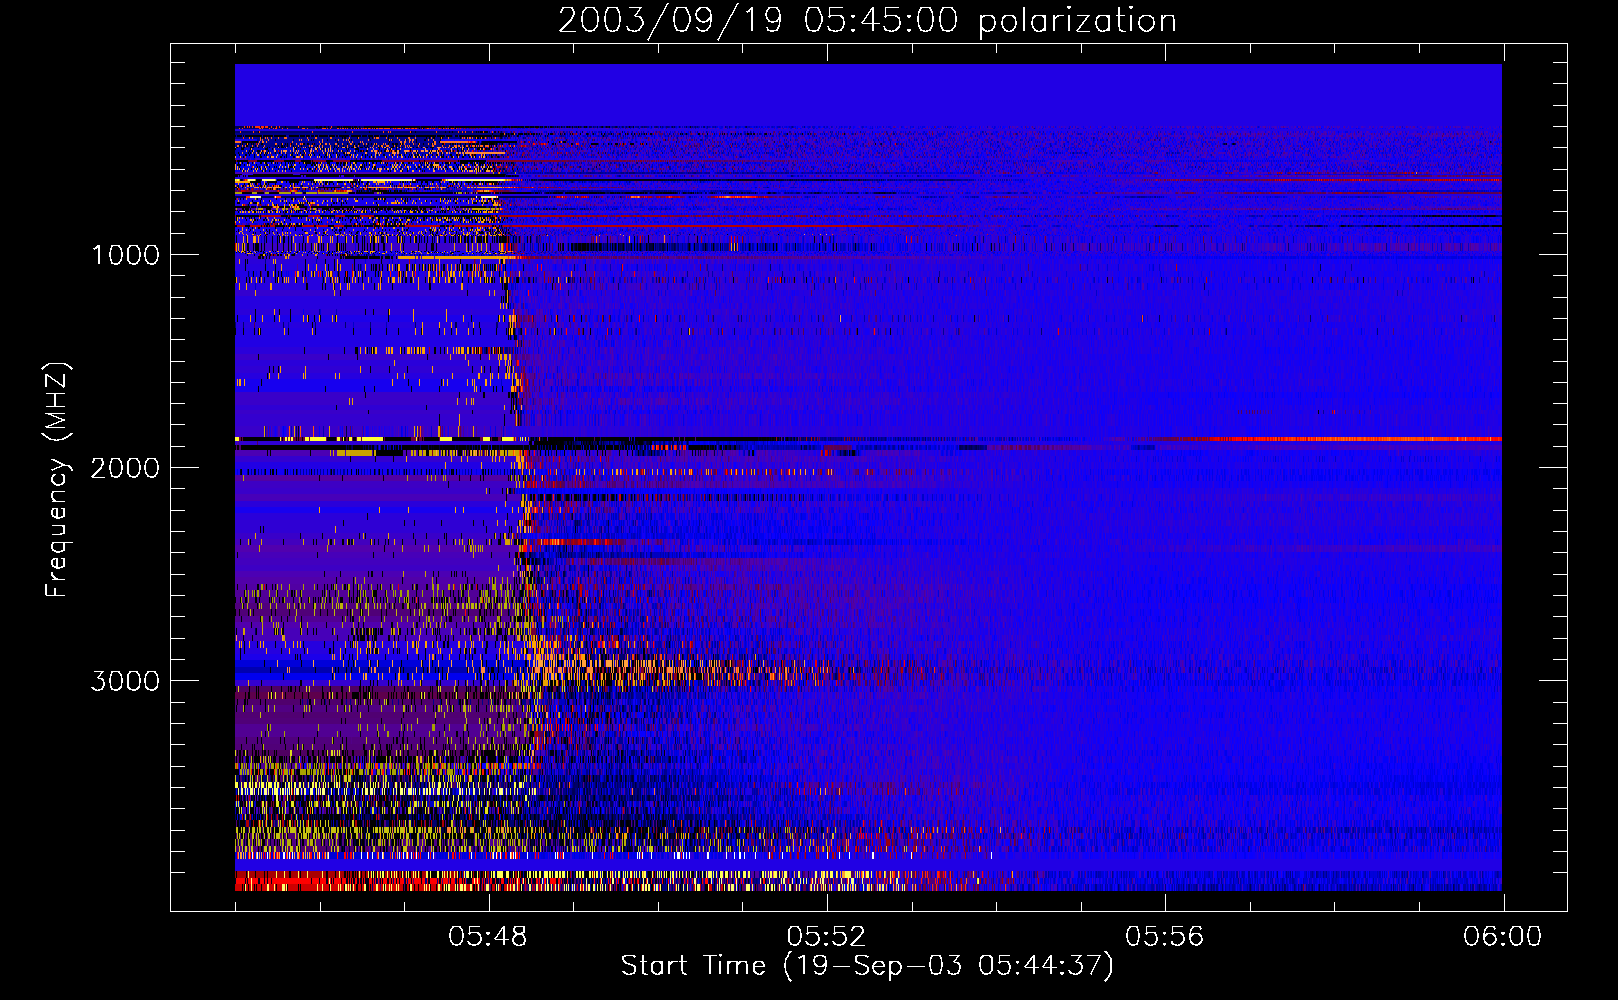Click the "Start Time (19-Sep-03 05:44:37)" label
1618x1000 pixels.
click(x=867, y=966)
